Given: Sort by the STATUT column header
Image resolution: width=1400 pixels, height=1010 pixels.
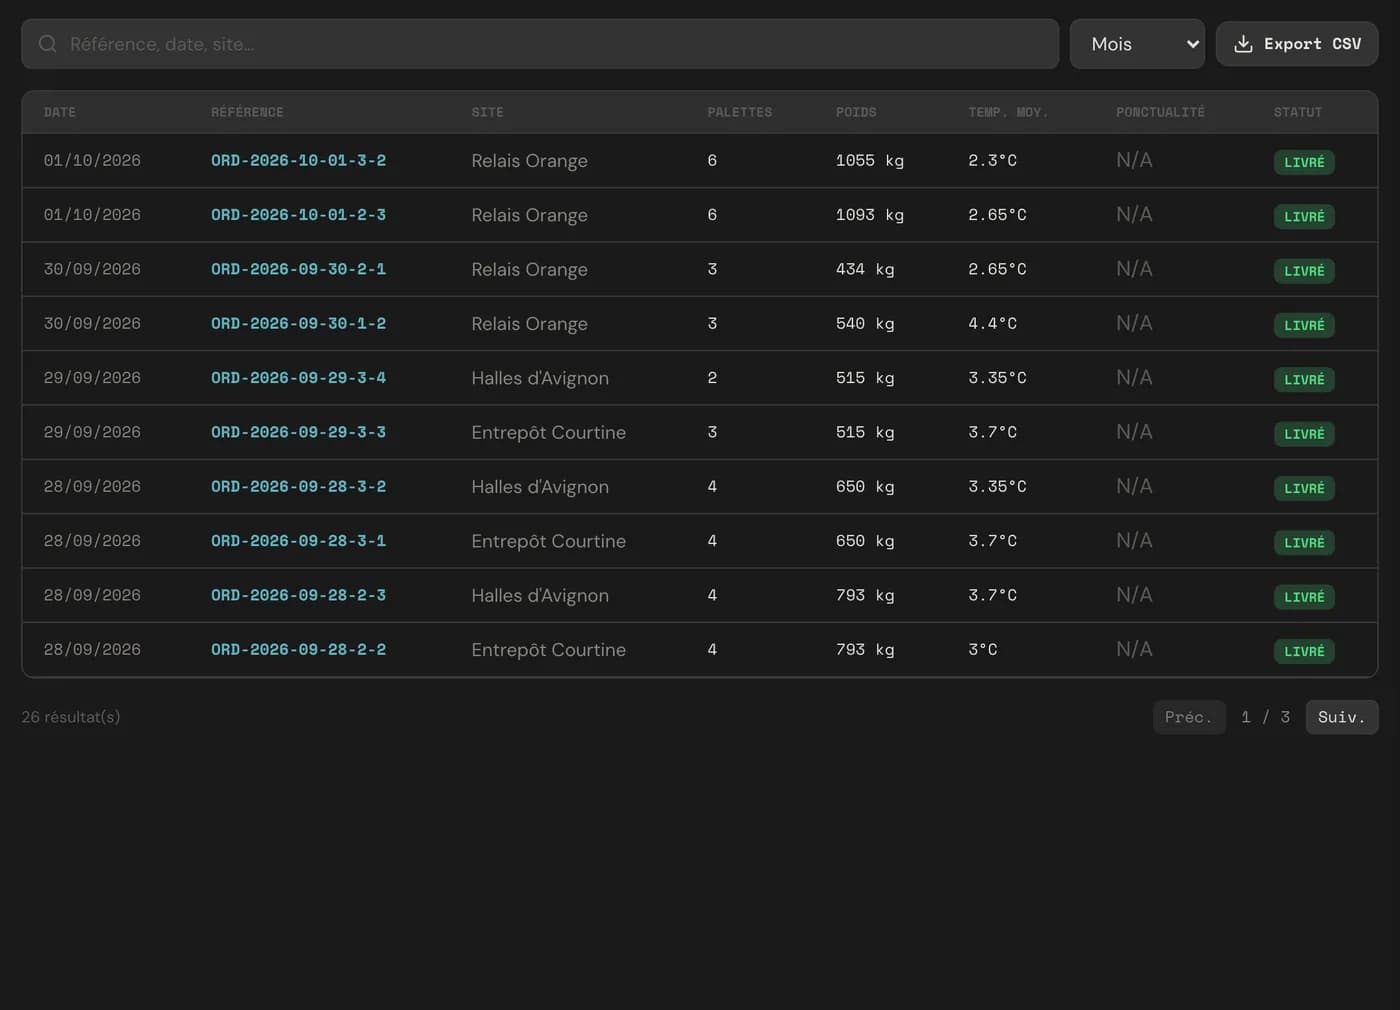Looking at the screenshot, I should pyautogui.click(x=1298, y=112).
